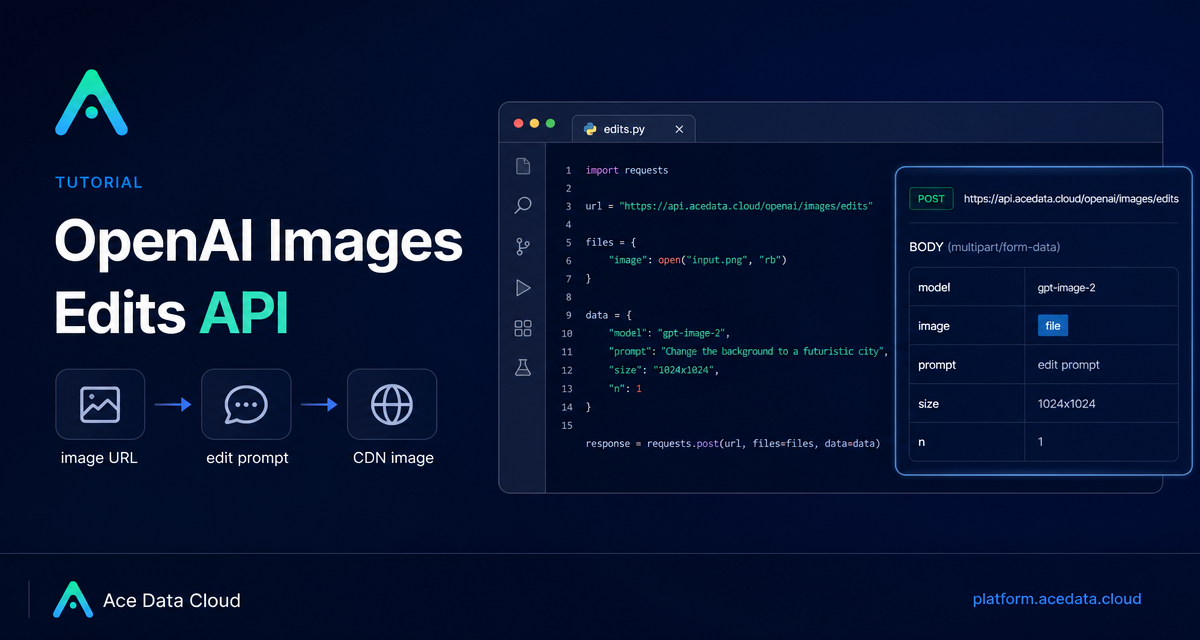1200x640 pixels.
Task: Click the size cell in the body table
Action: [967, 404]
